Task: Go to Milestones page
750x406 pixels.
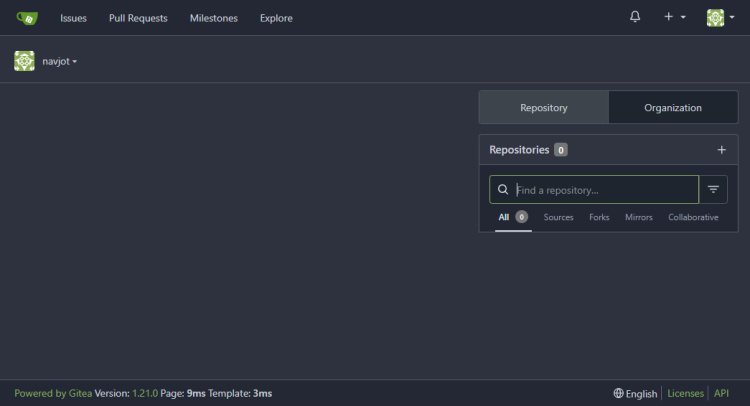Action: (214, 18)
